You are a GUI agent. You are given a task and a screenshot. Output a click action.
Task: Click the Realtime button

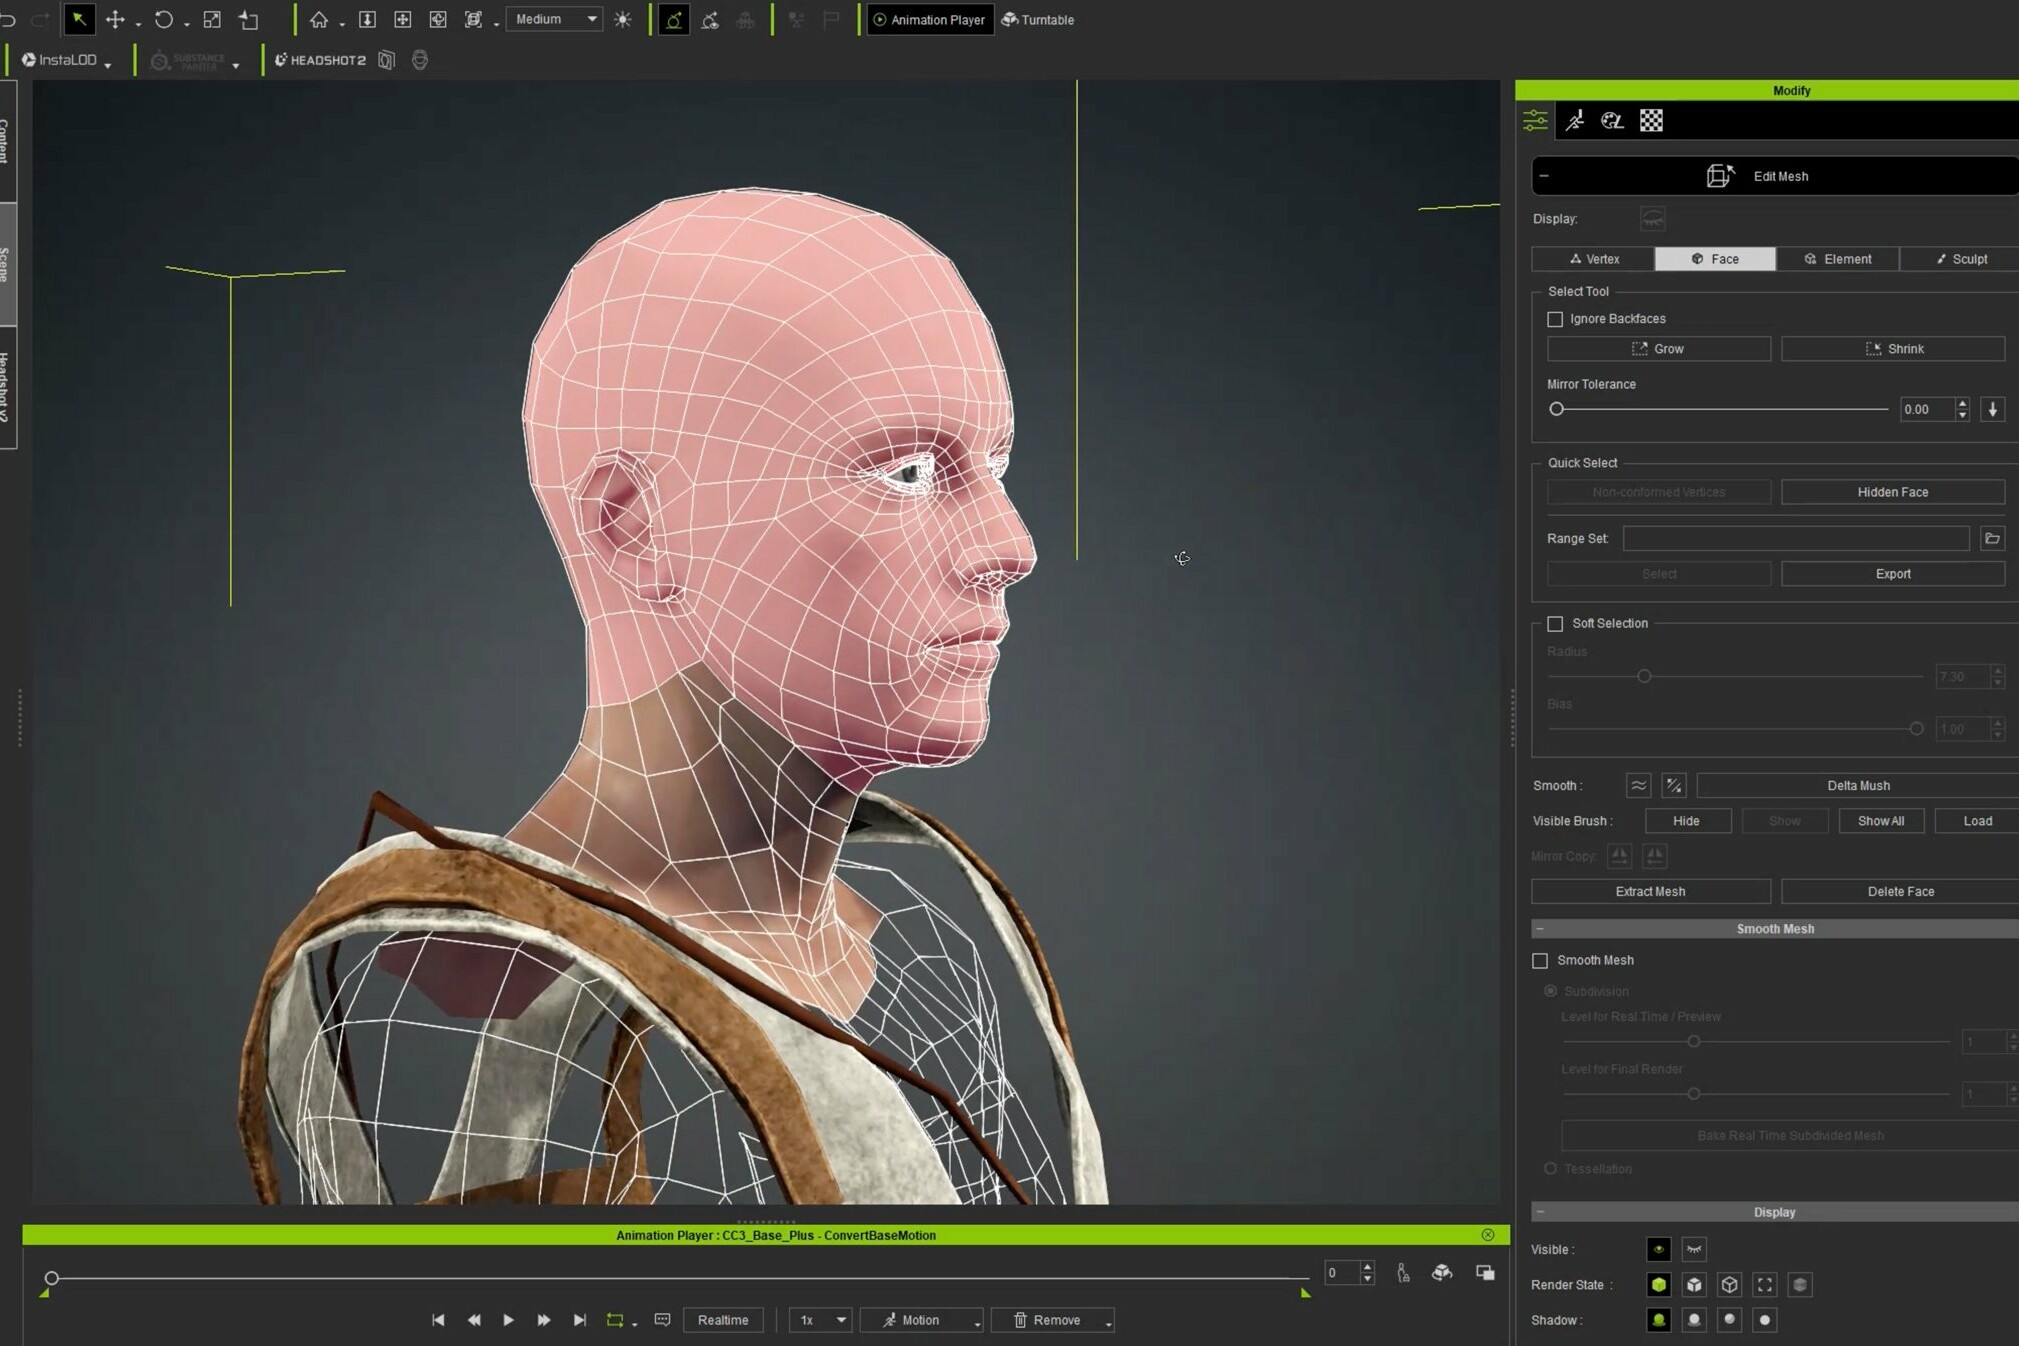(x=723, y=1320)
